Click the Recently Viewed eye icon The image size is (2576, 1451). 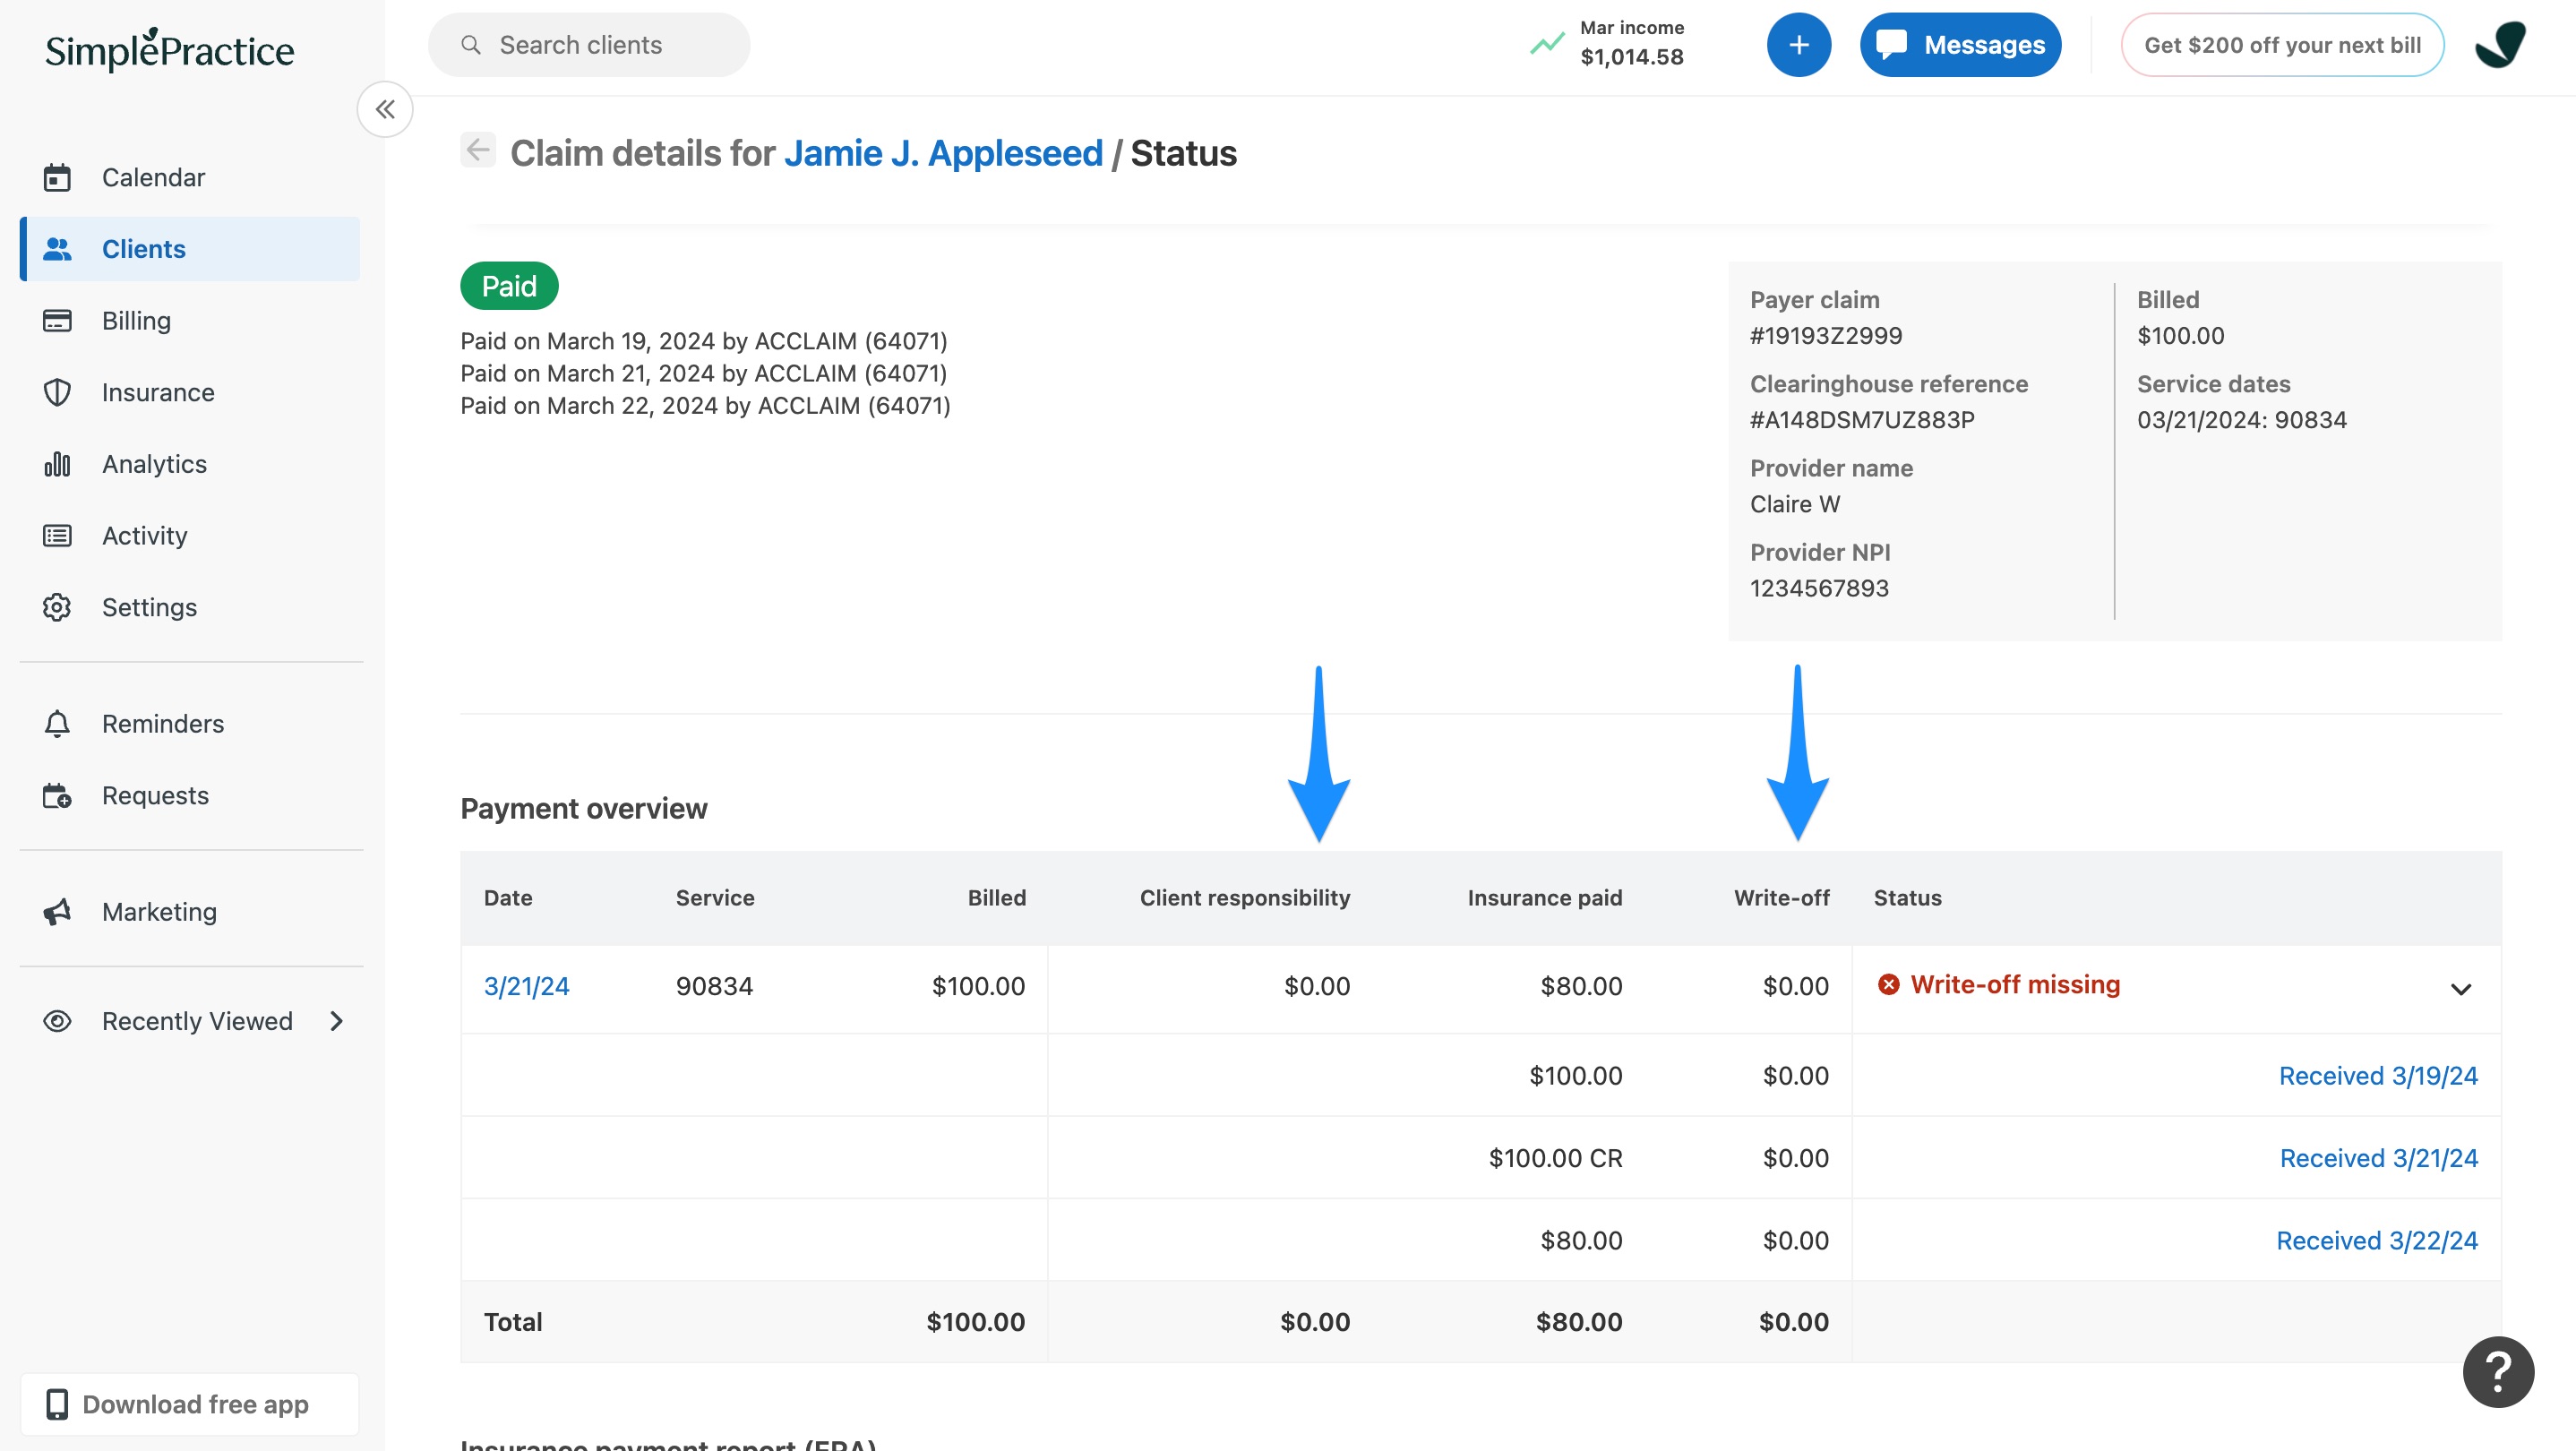(57, 1021)
